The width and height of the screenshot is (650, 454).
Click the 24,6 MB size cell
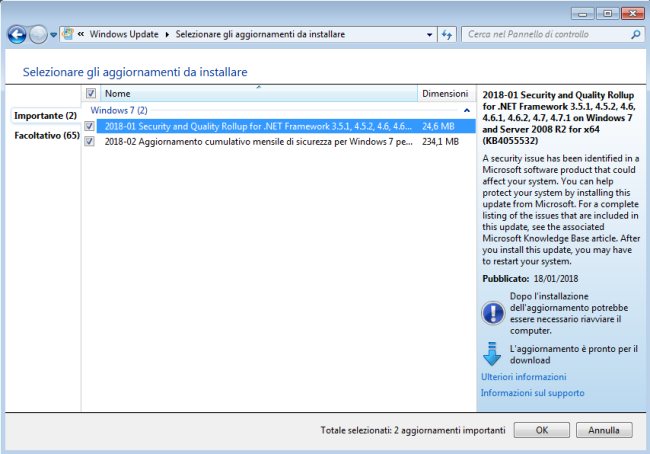click(x=438, y=126)
